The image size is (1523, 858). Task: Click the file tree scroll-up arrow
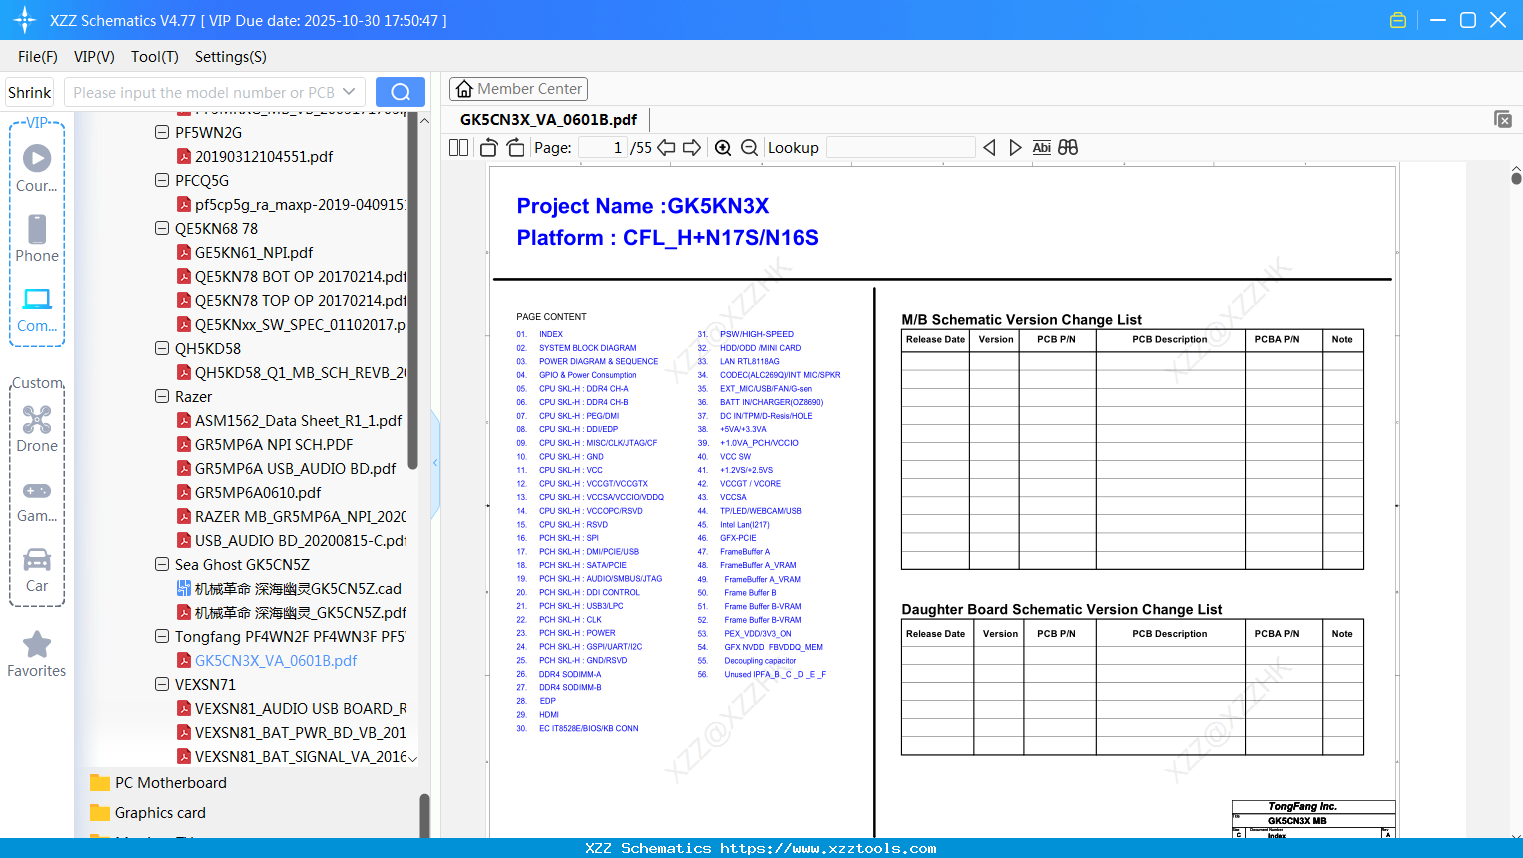(424, 121)
